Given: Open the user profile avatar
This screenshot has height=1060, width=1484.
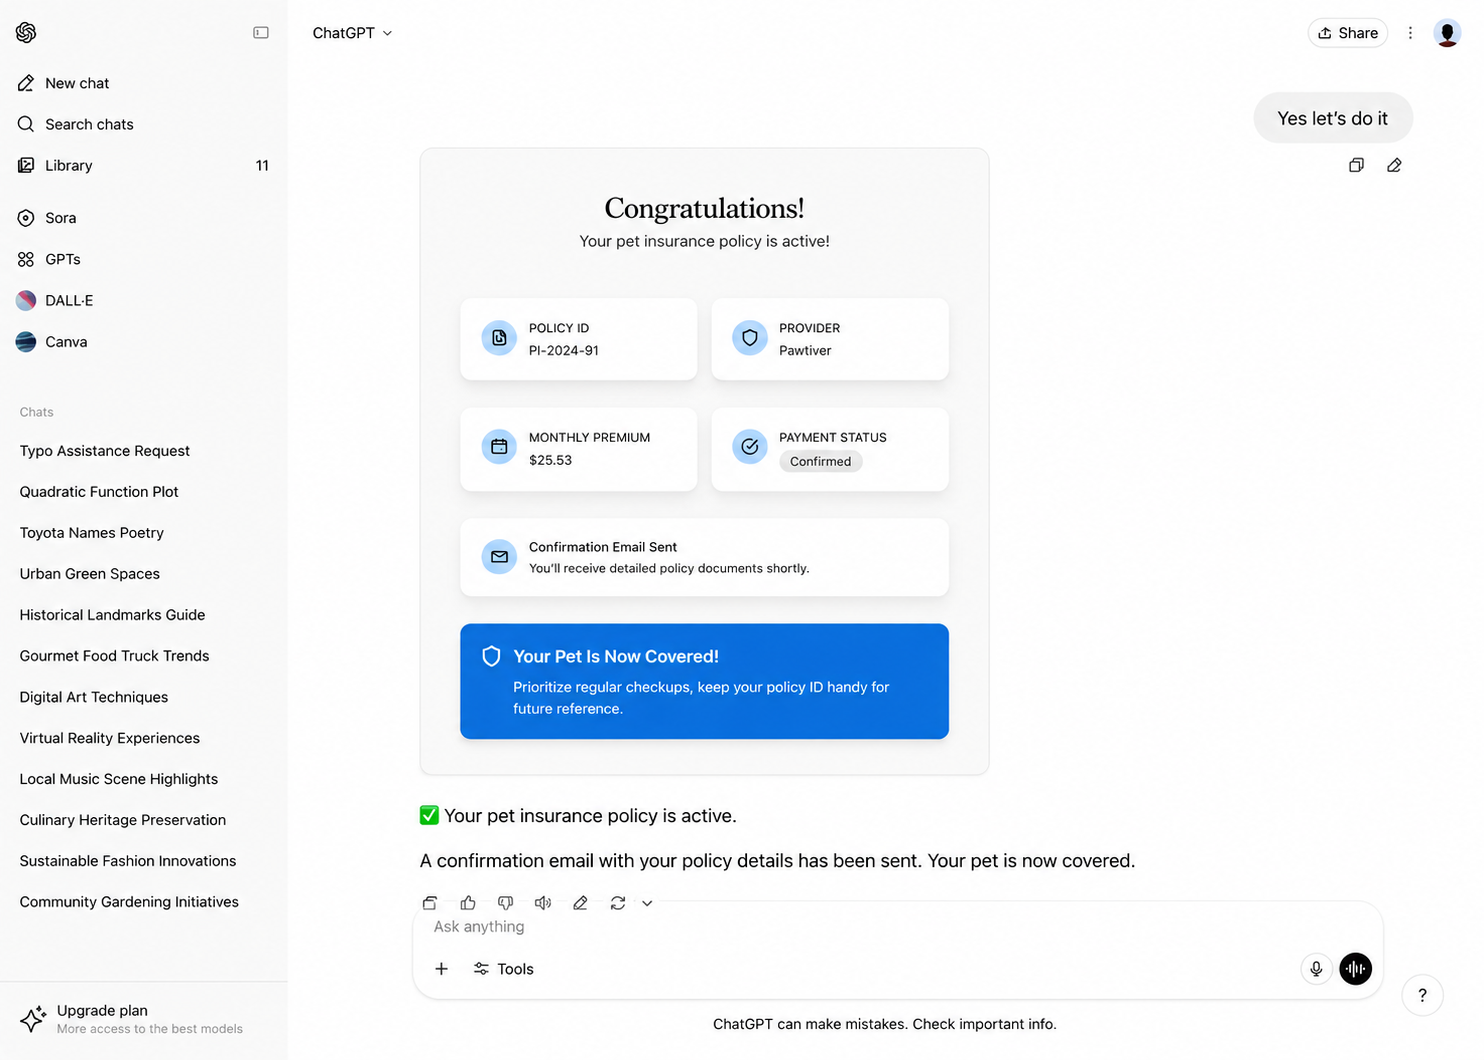Looking at the screenshot, I should (1447, 33).
